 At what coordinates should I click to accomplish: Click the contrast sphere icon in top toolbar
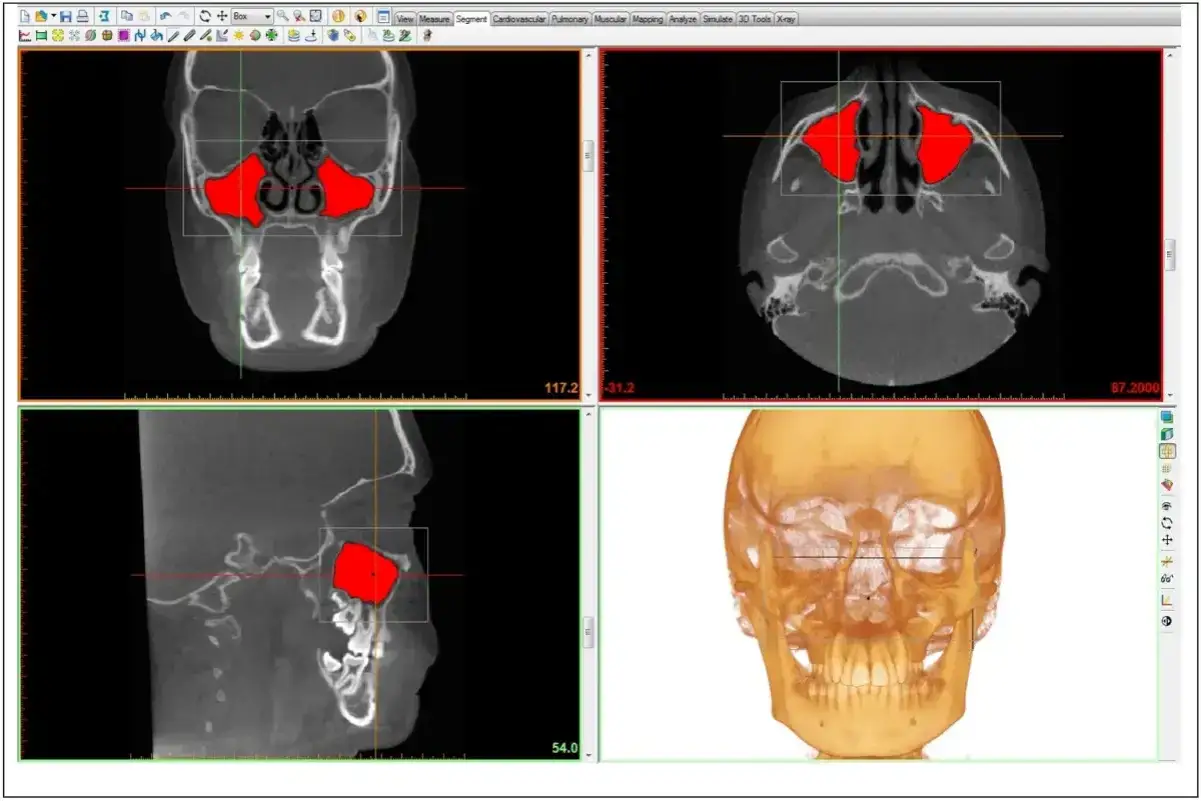(x=338, y=17)
